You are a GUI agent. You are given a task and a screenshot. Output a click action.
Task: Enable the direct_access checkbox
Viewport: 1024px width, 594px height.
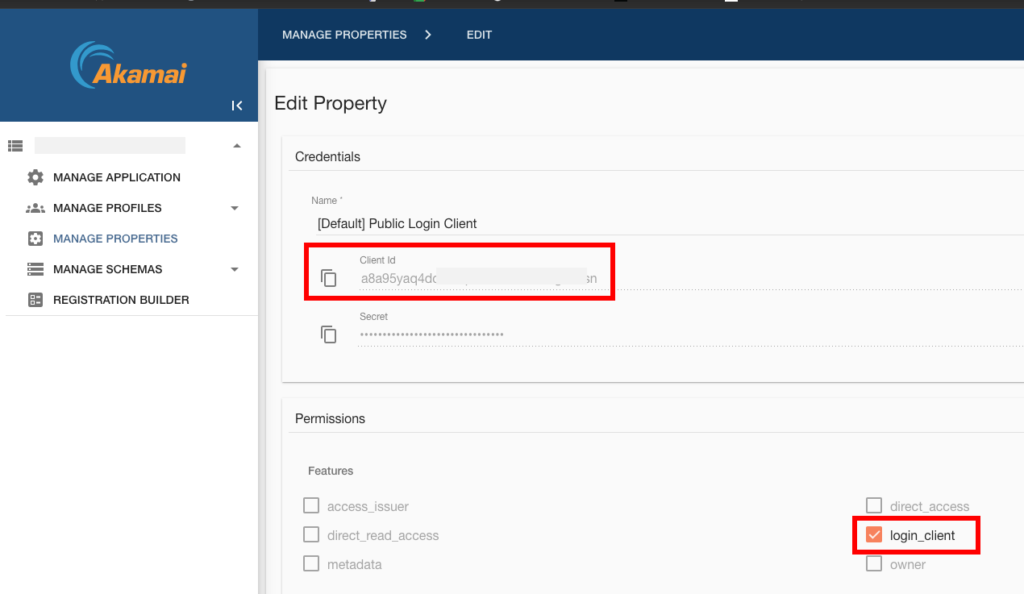874,506
